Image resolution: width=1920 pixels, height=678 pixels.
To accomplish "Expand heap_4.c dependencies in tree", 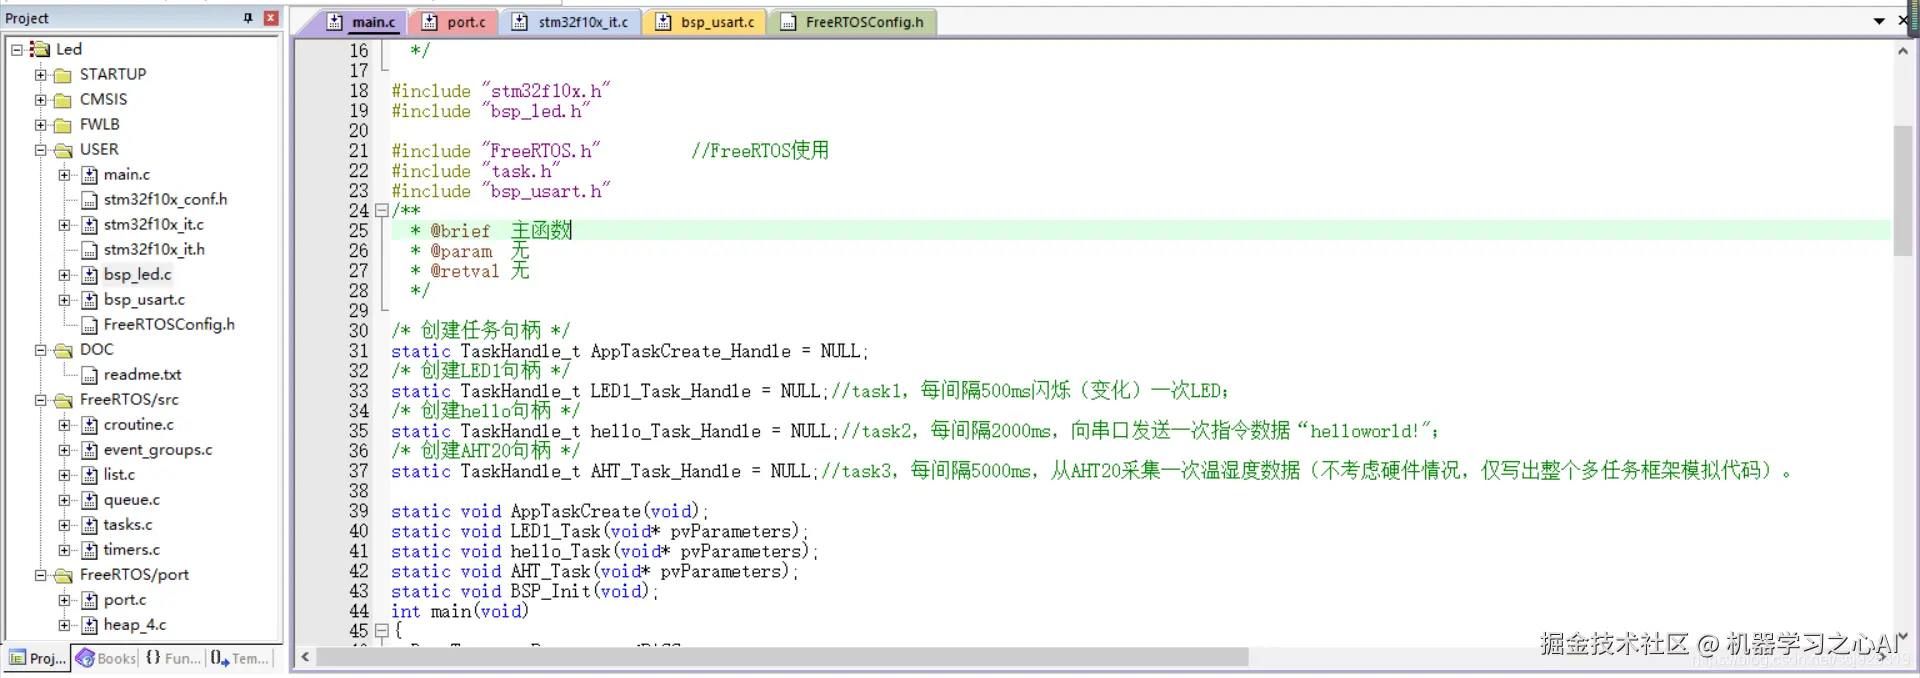I will [x=64, y=624].
